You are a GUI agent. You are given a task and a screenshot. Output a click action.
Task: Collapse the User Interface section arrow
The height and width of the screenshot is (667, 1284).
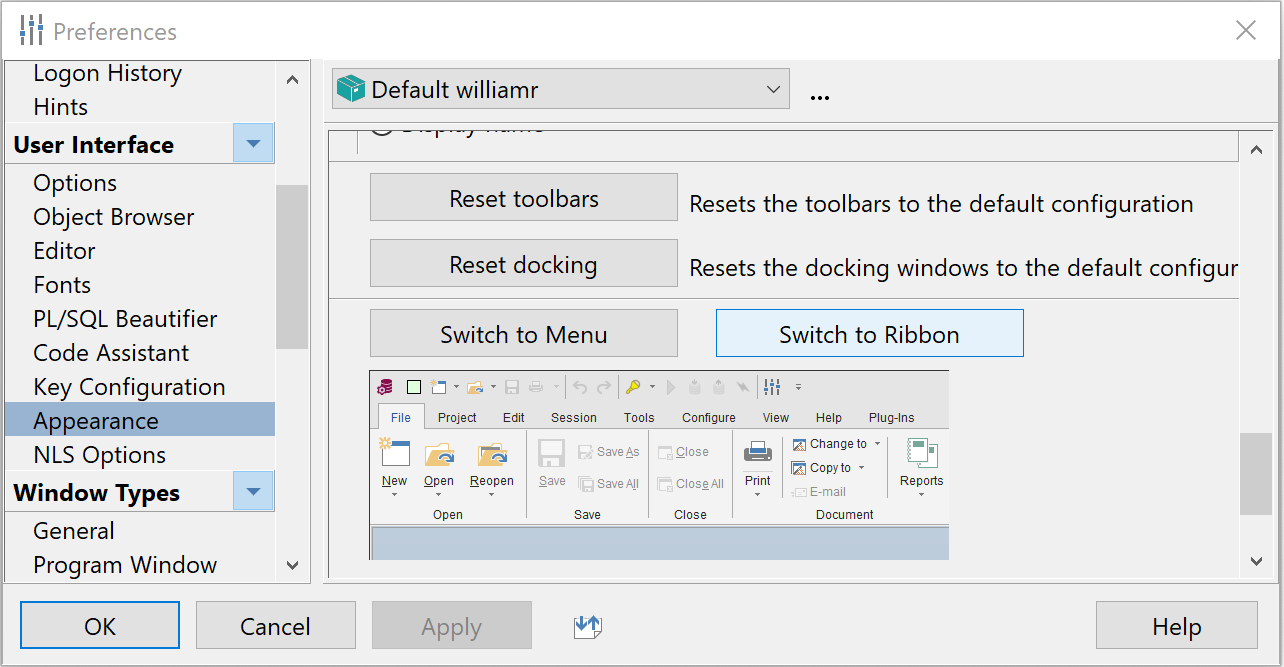point(253,144)
